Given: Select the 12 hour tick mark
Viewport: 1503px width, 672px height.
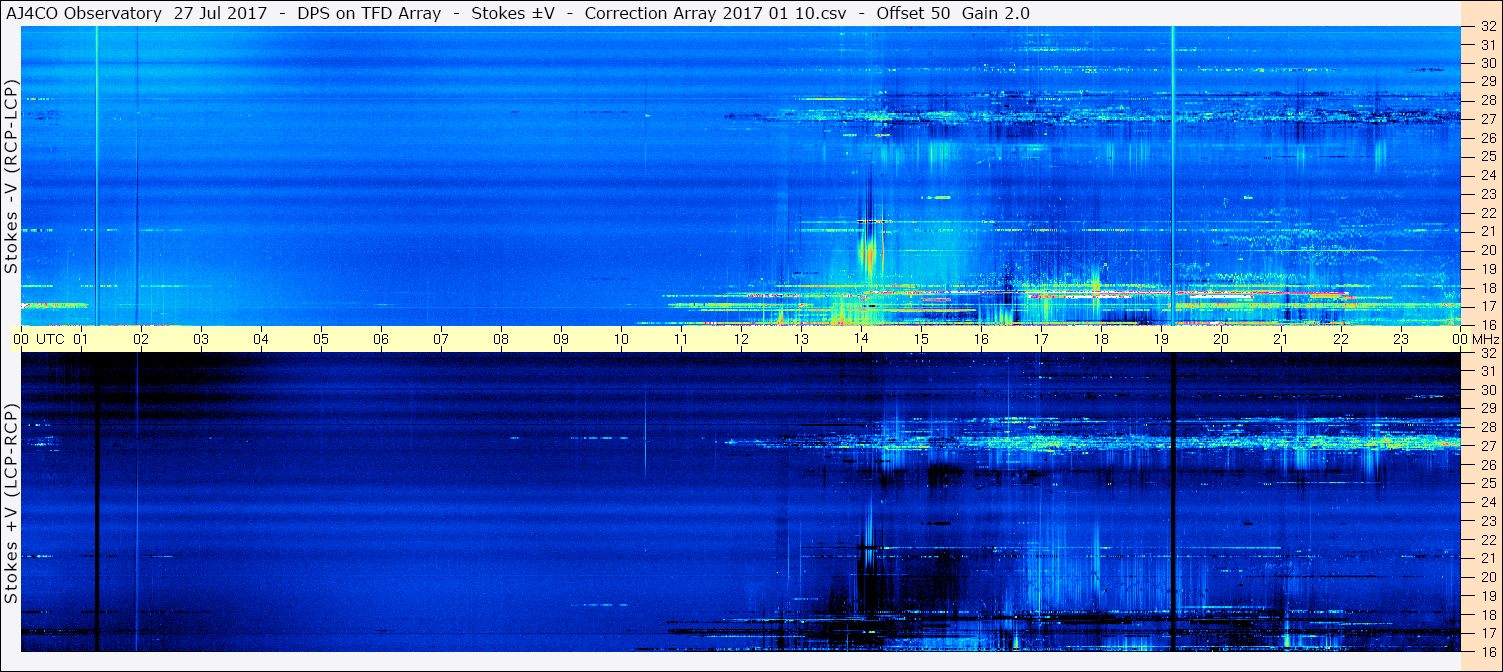Looking at the screenshot, I should click(741, 339).
